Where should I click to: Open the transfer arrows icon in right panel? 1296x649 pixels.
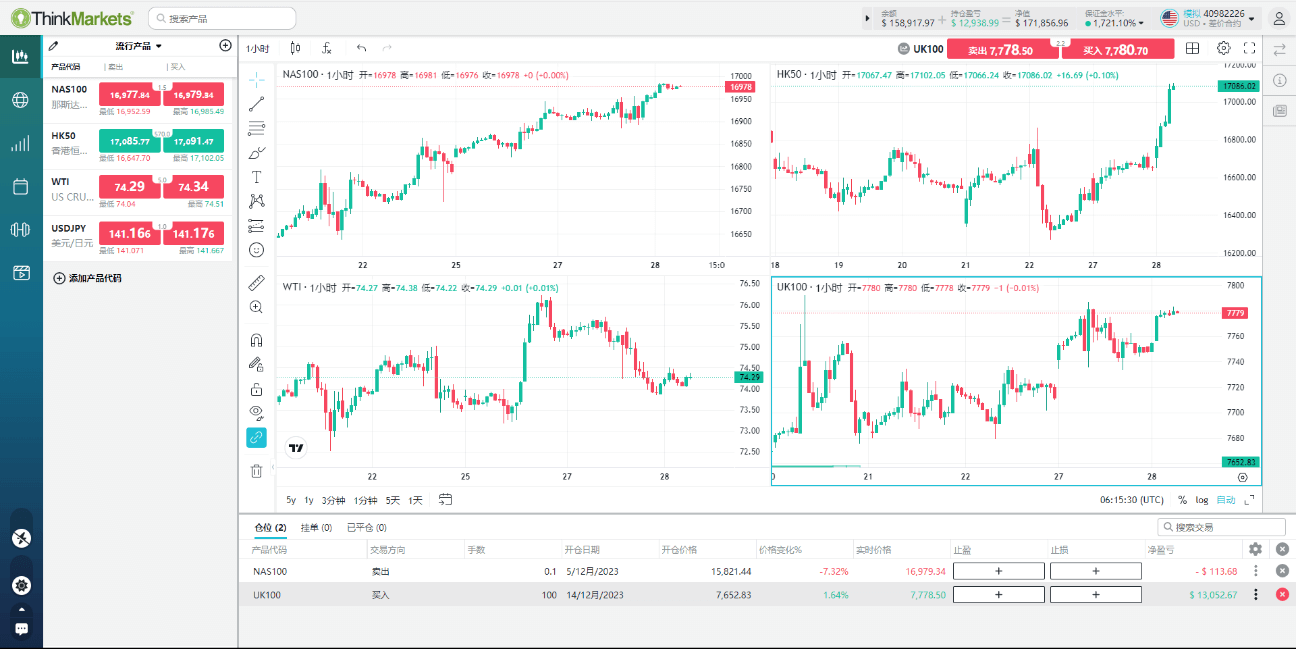1279,48
